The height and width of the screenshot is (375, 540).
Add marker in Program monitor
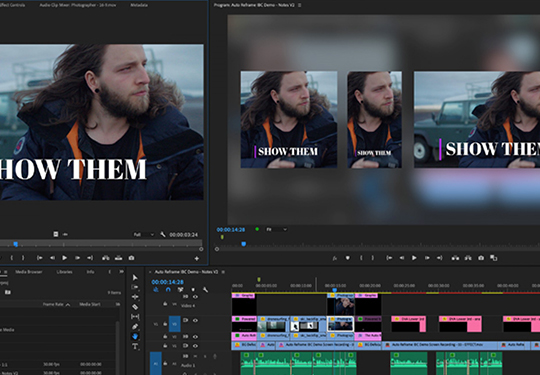point(347,258)
